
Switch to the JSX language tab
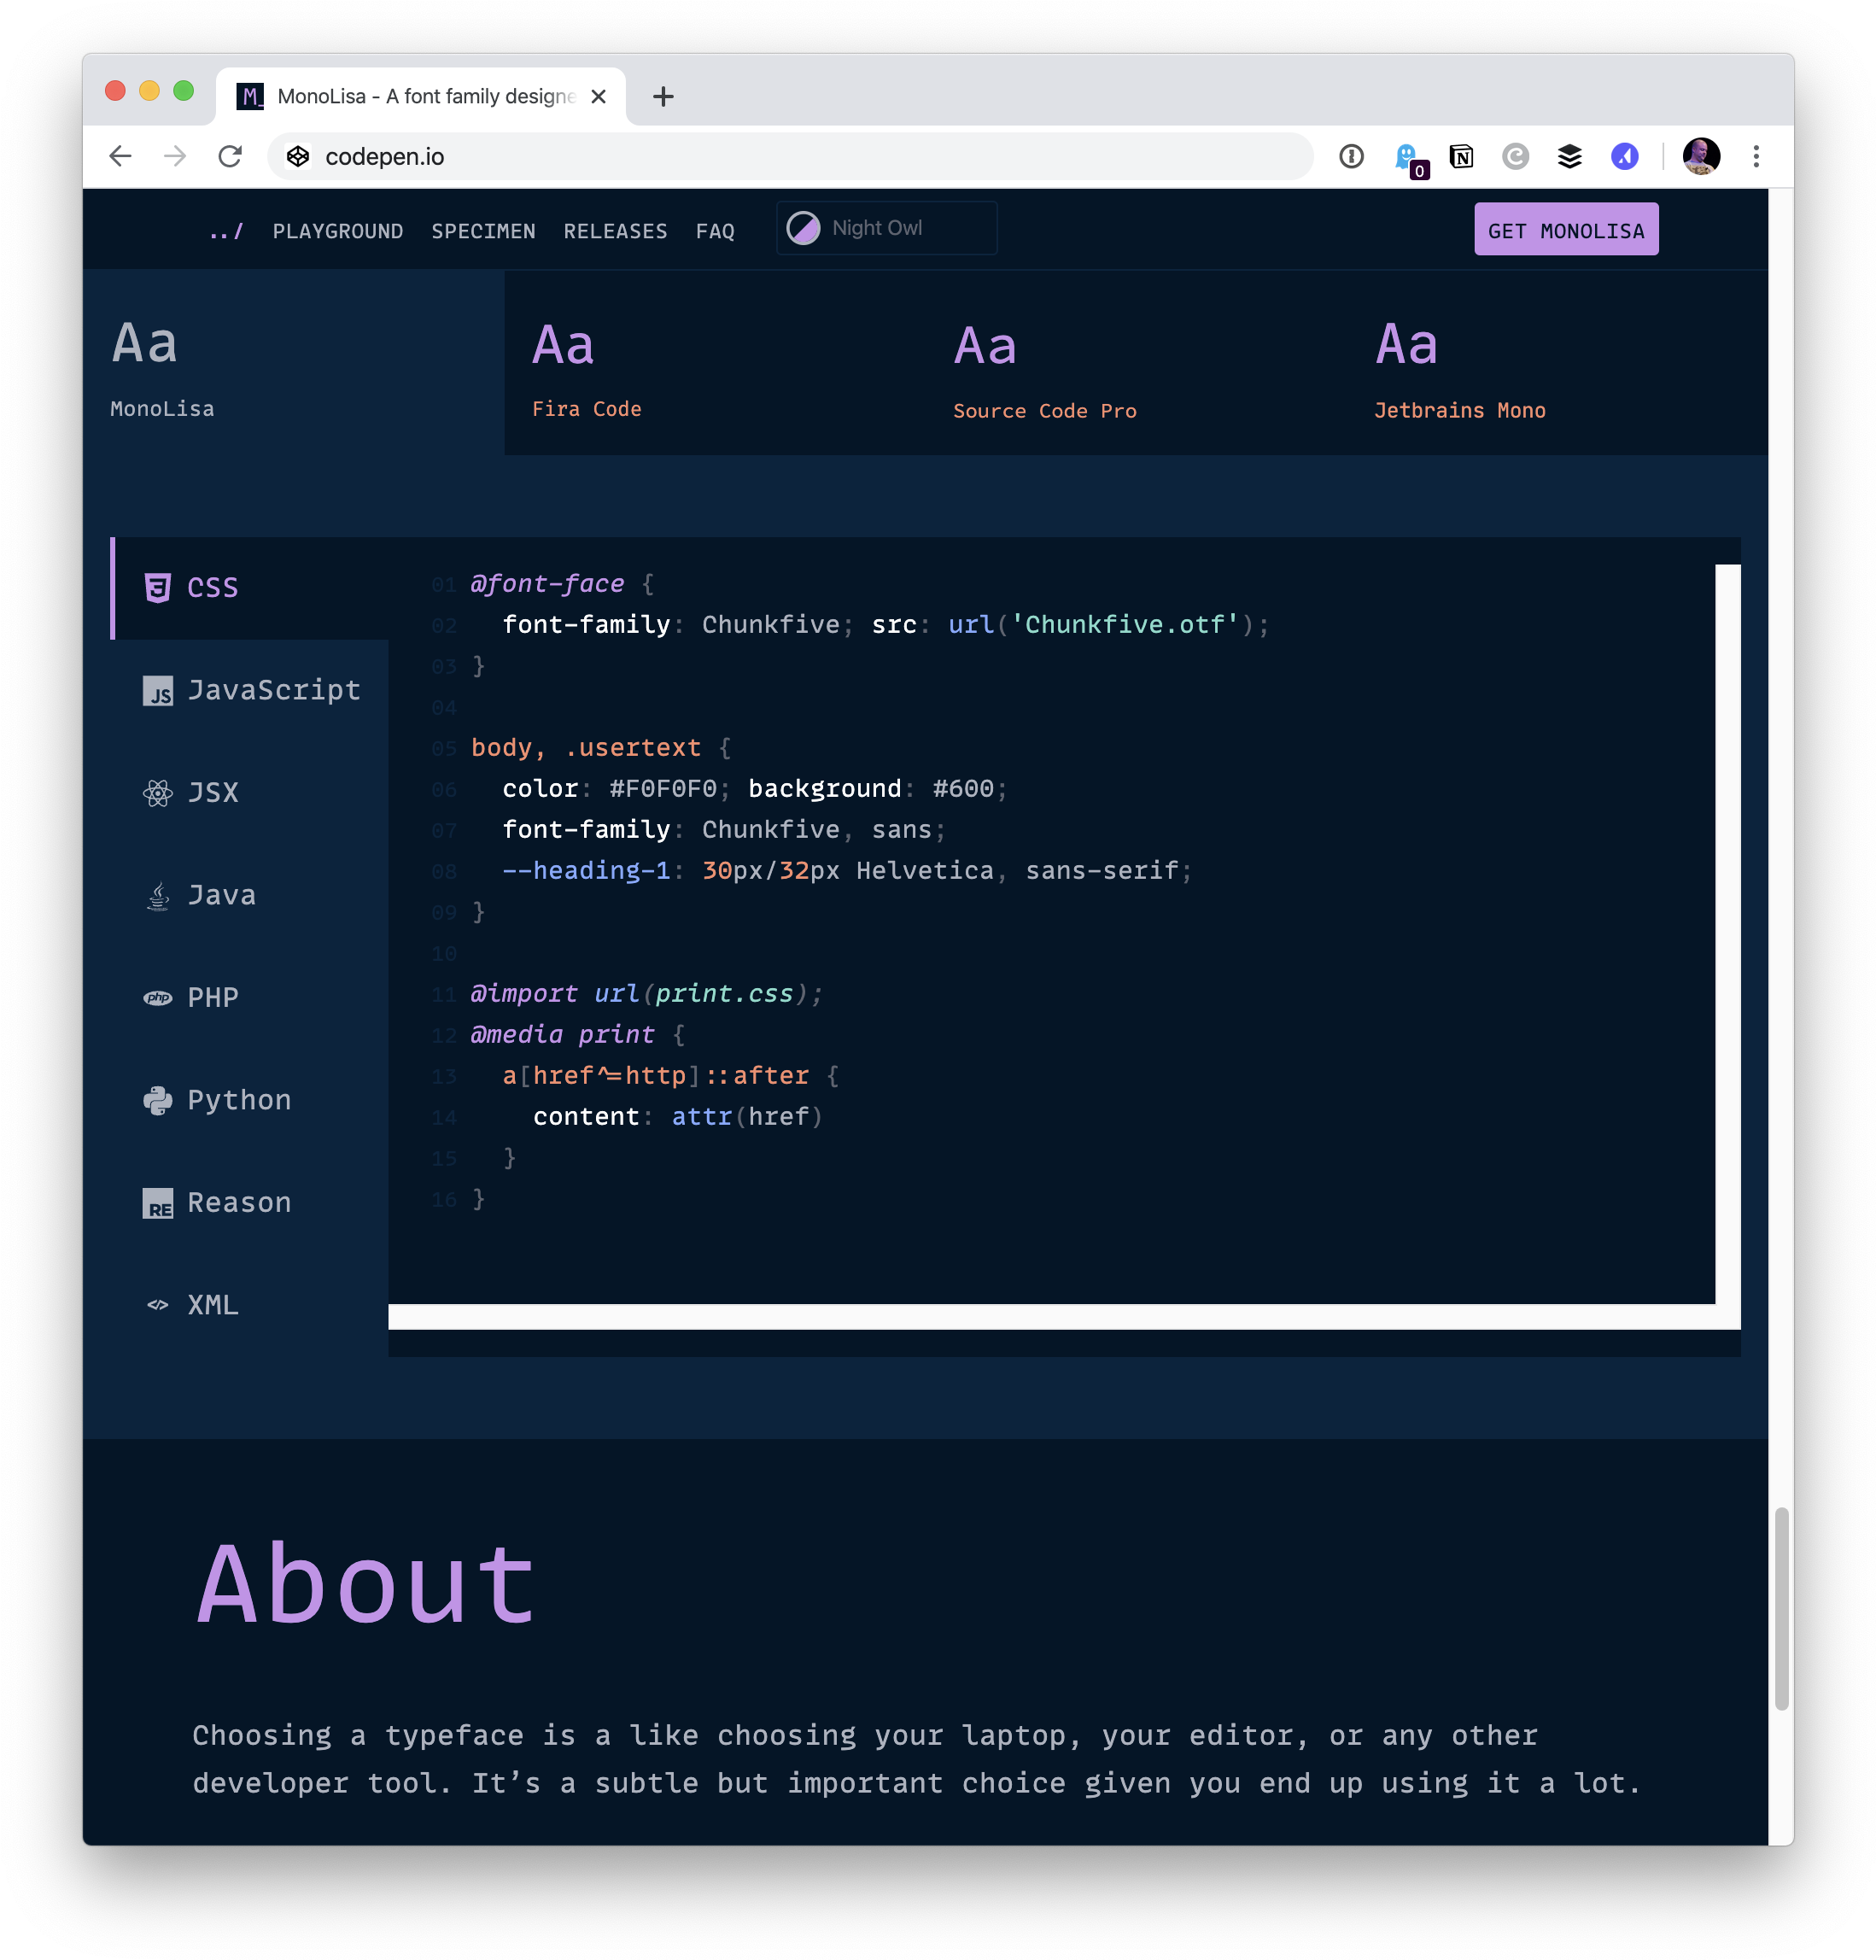(x=250, y=793)
